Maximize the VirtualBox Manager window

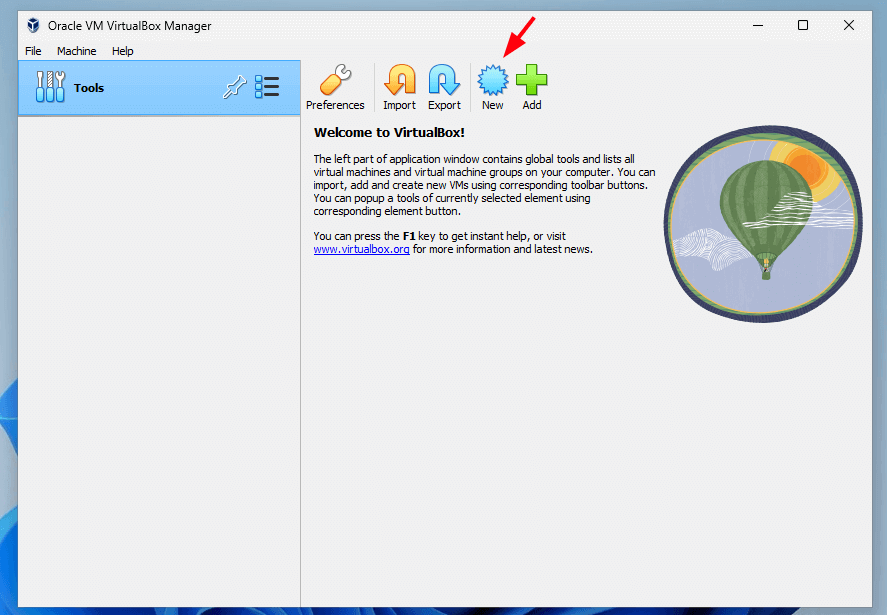pyautogui.click(x=803, y=25)
